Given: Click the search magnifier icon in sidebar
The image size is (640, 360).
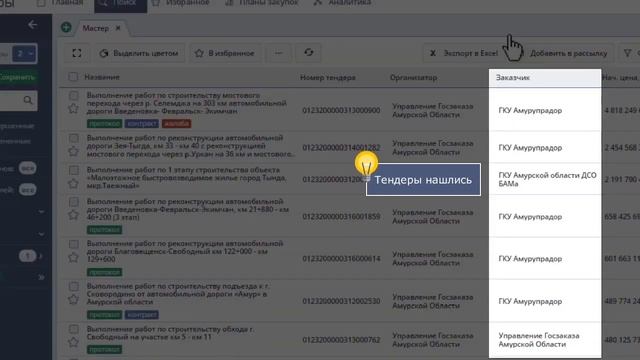Looking at the screenshot, I should pos(28,100).
